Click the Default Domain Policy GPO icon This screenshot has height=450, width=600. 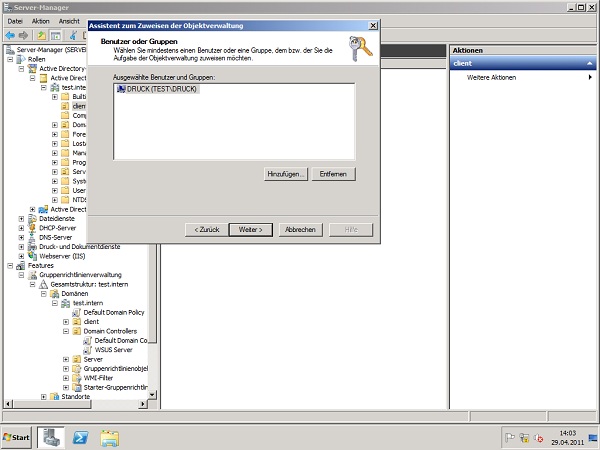point(77,313)
